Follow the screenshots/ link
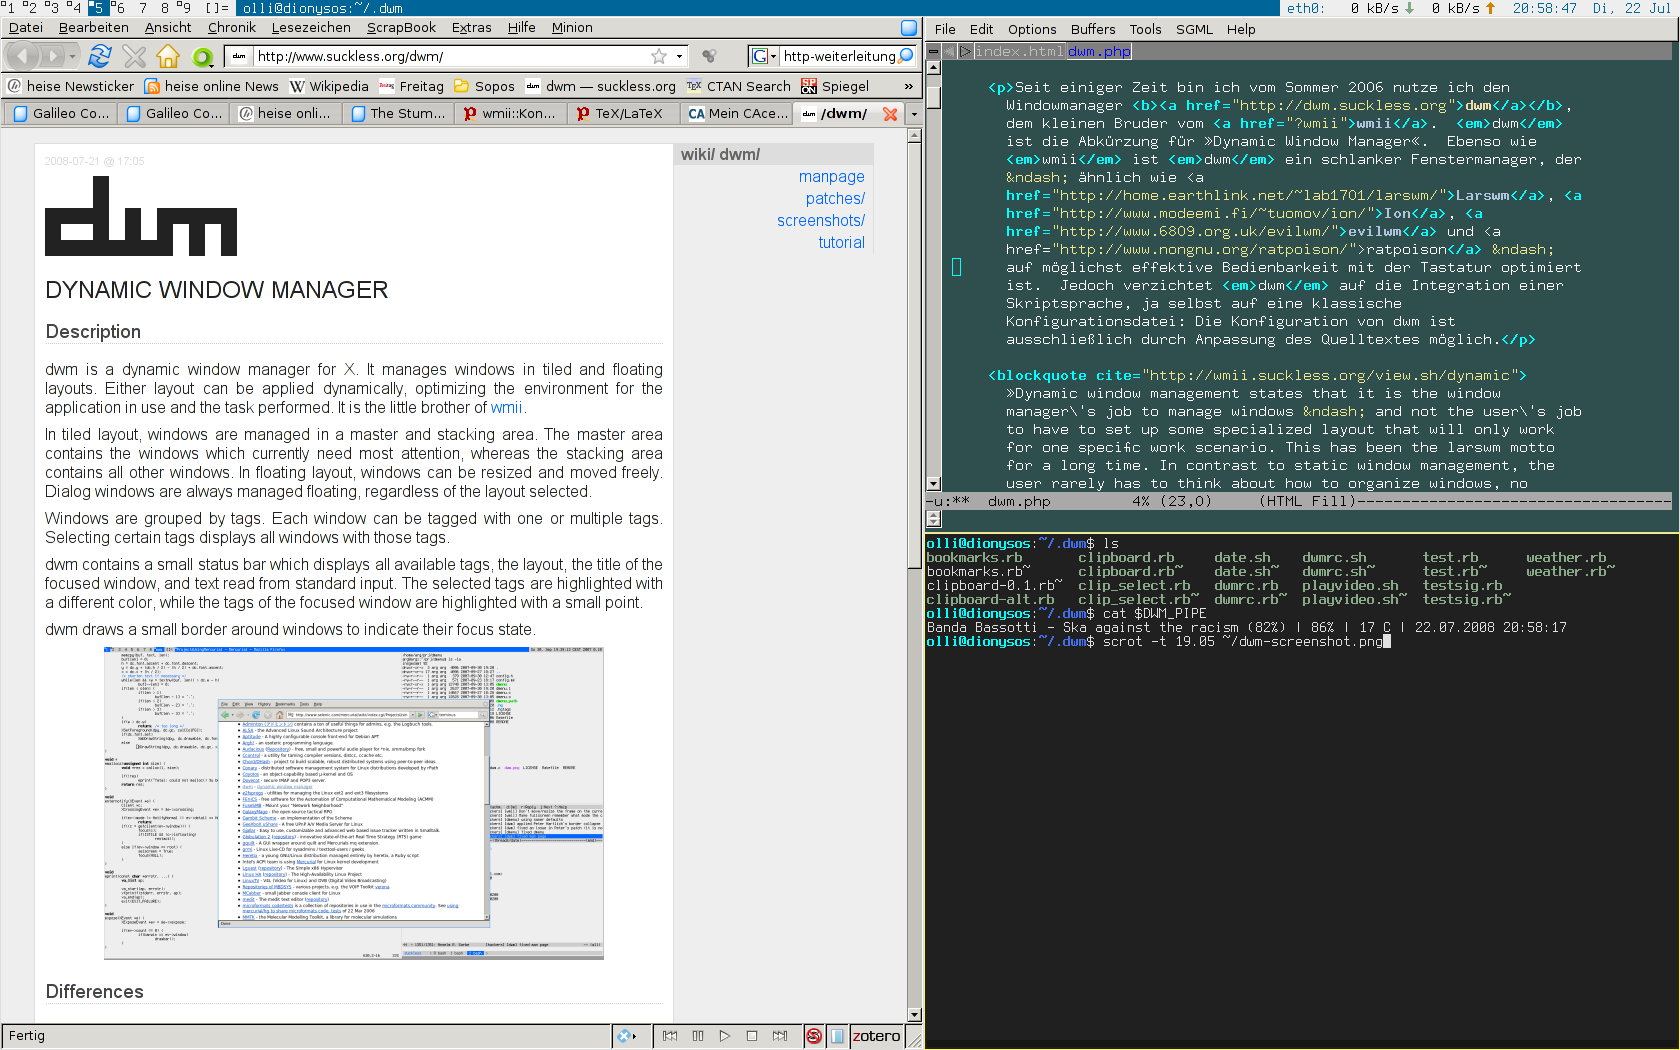Image resolution: width=1680 pixels, height=1050 pixels. (x=821, y=221)
